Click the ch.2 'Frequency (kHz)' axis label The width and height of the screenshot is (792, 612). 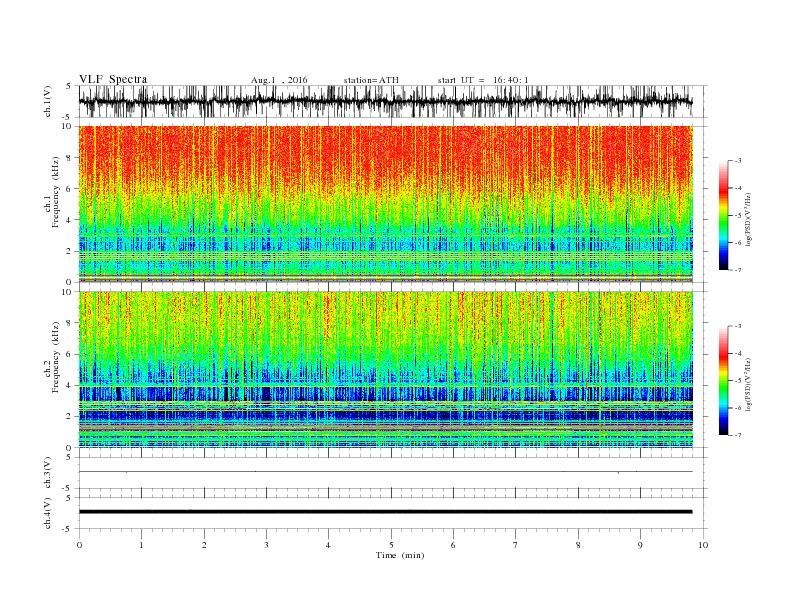[56, 357]
